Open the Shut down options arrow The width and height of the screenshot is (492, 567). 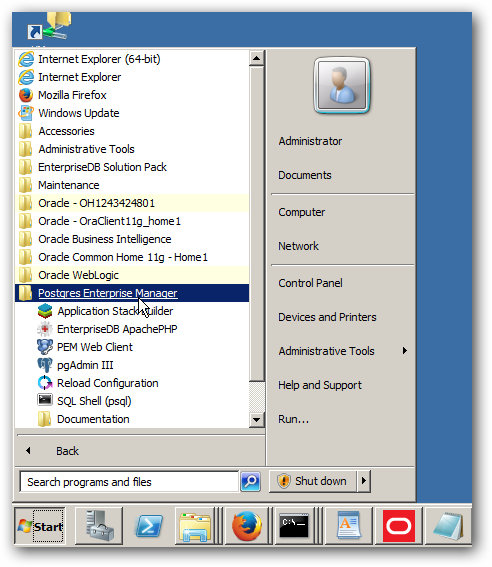(364, 481)
